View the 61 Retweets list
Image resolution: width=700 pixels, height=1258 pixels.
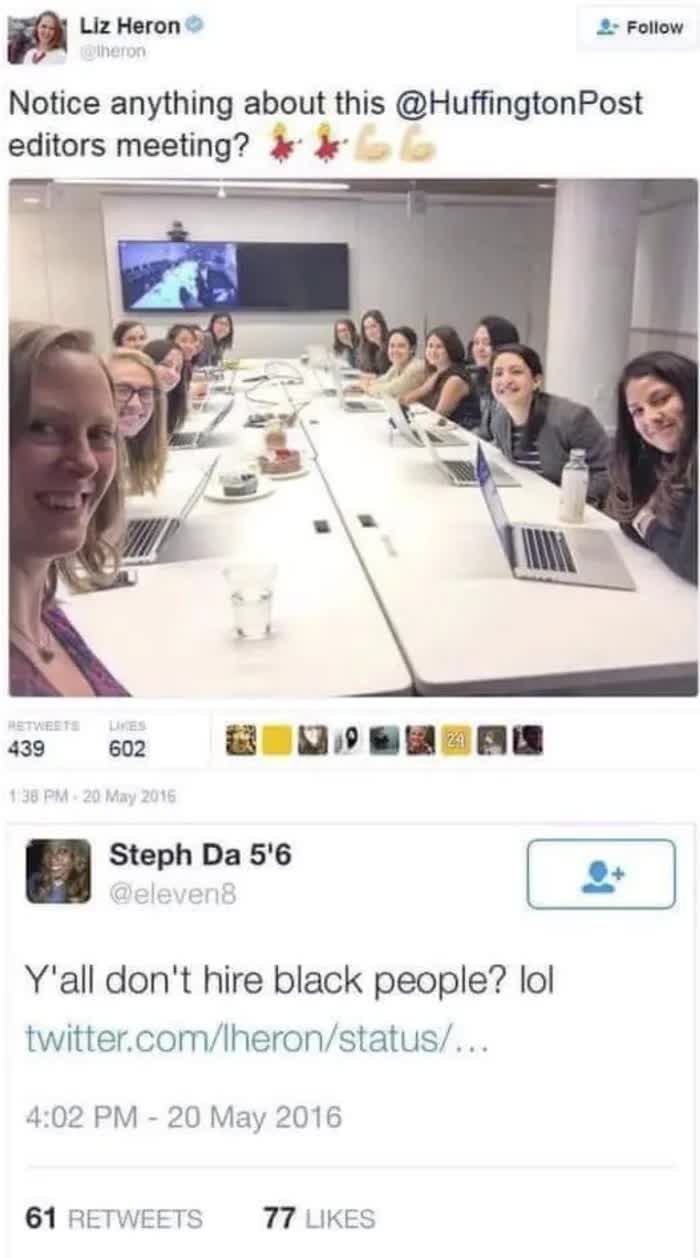[113, 1219]
